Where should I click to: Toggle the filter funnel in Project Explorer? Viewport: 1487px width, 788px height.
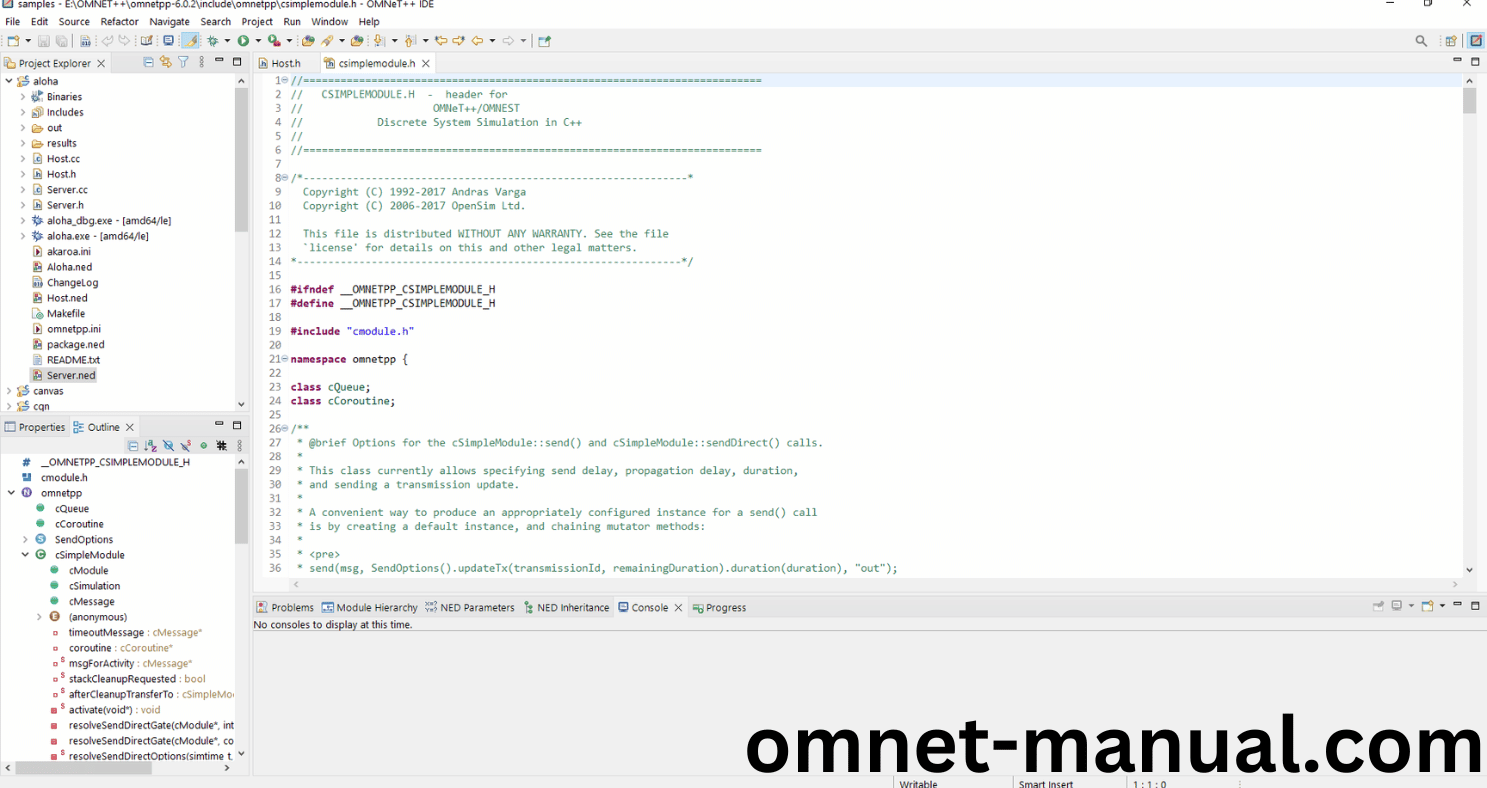(184, 62)
